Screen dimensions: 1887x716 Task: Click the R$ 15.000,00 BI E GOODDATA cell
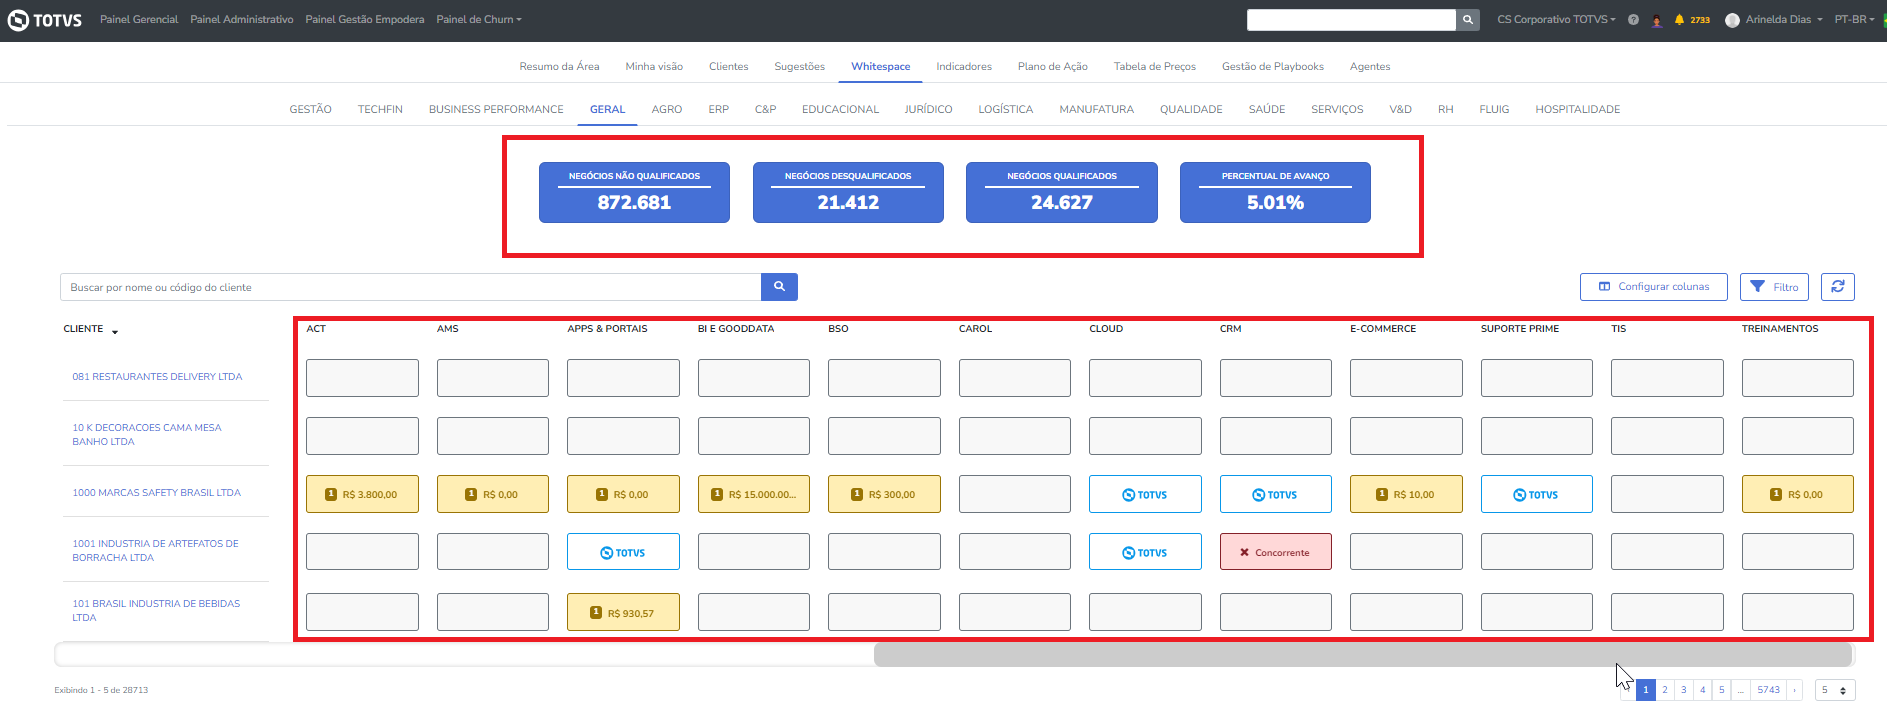tap(754, 494)
